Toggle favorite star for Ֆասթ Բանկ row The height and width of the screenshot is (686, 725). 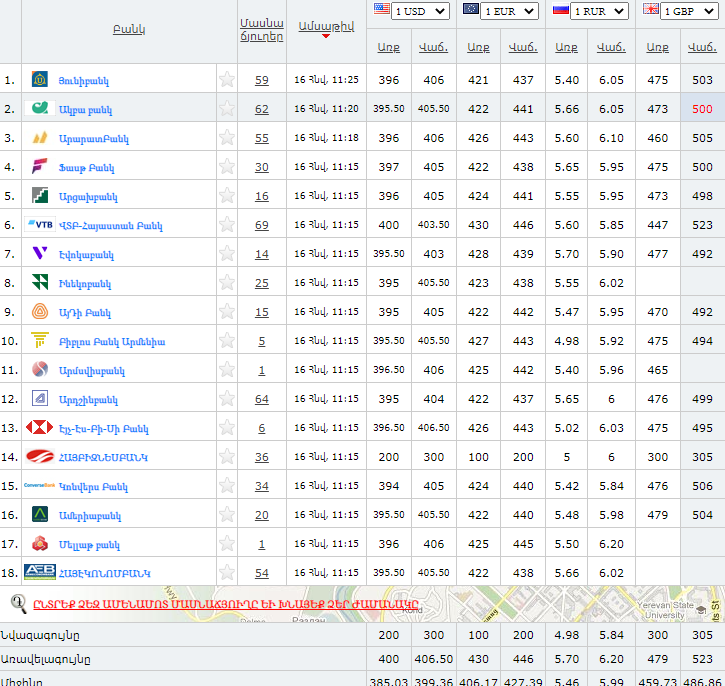[227, 166]
